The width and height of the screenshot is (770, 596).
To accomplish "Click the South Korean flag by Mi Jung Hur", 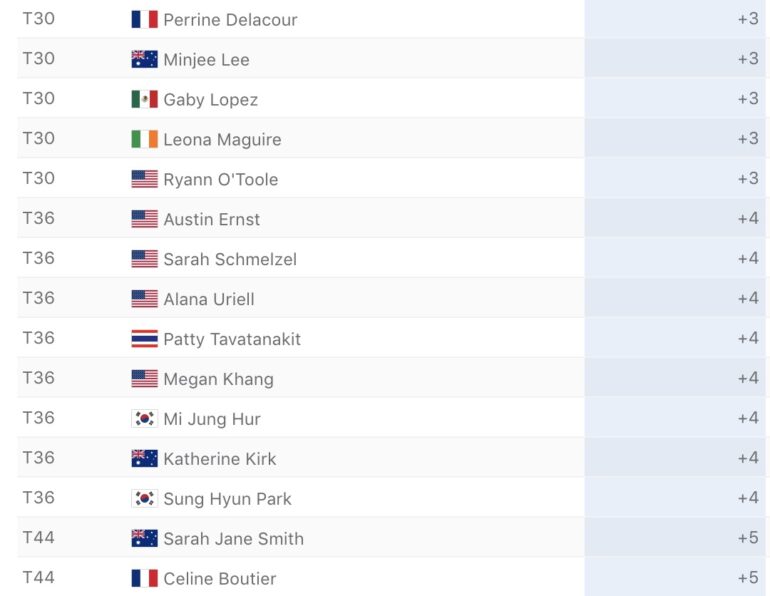I will (144, 419).
